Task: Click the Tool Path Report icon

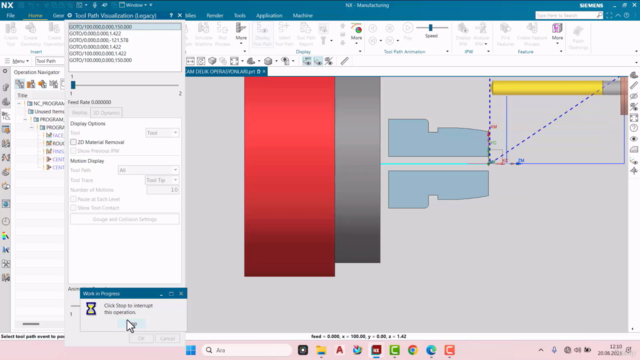Action: [x=306, y=34]
